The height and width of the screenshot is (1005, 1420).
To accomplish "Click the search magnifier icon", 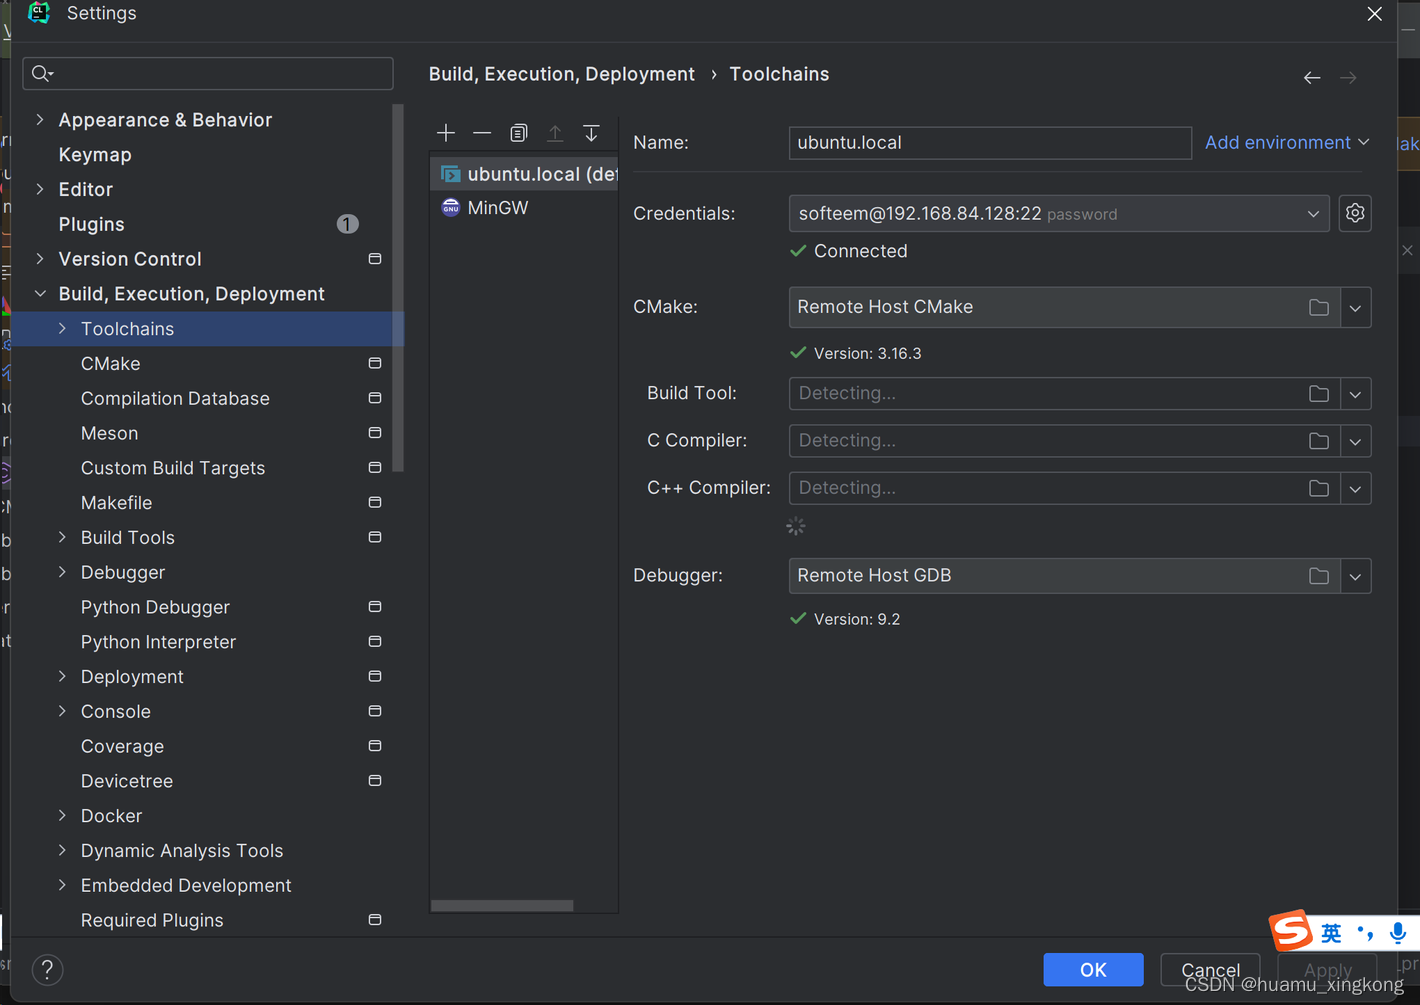I will (42, 73).
